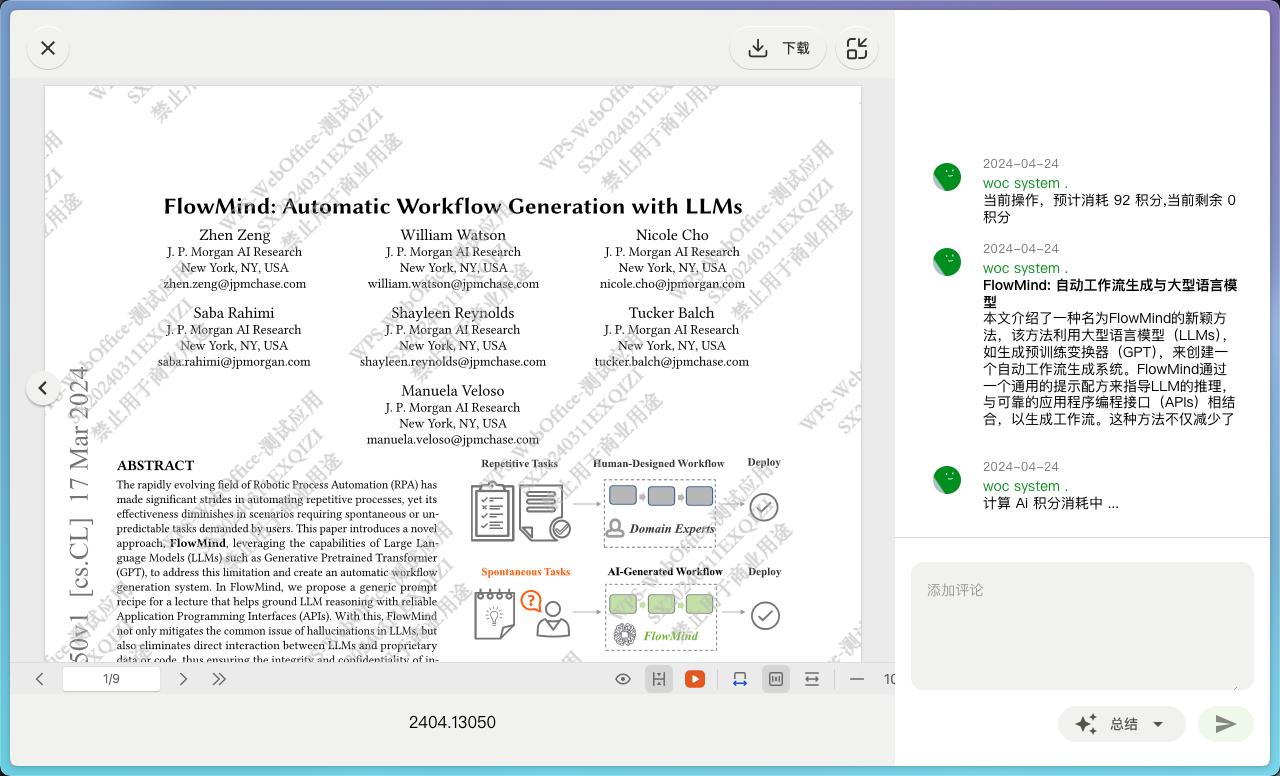The height and width of the screenshot is (776, 1280).
Task: Select the blue fit-to-width icon
Action: point(740,679)
